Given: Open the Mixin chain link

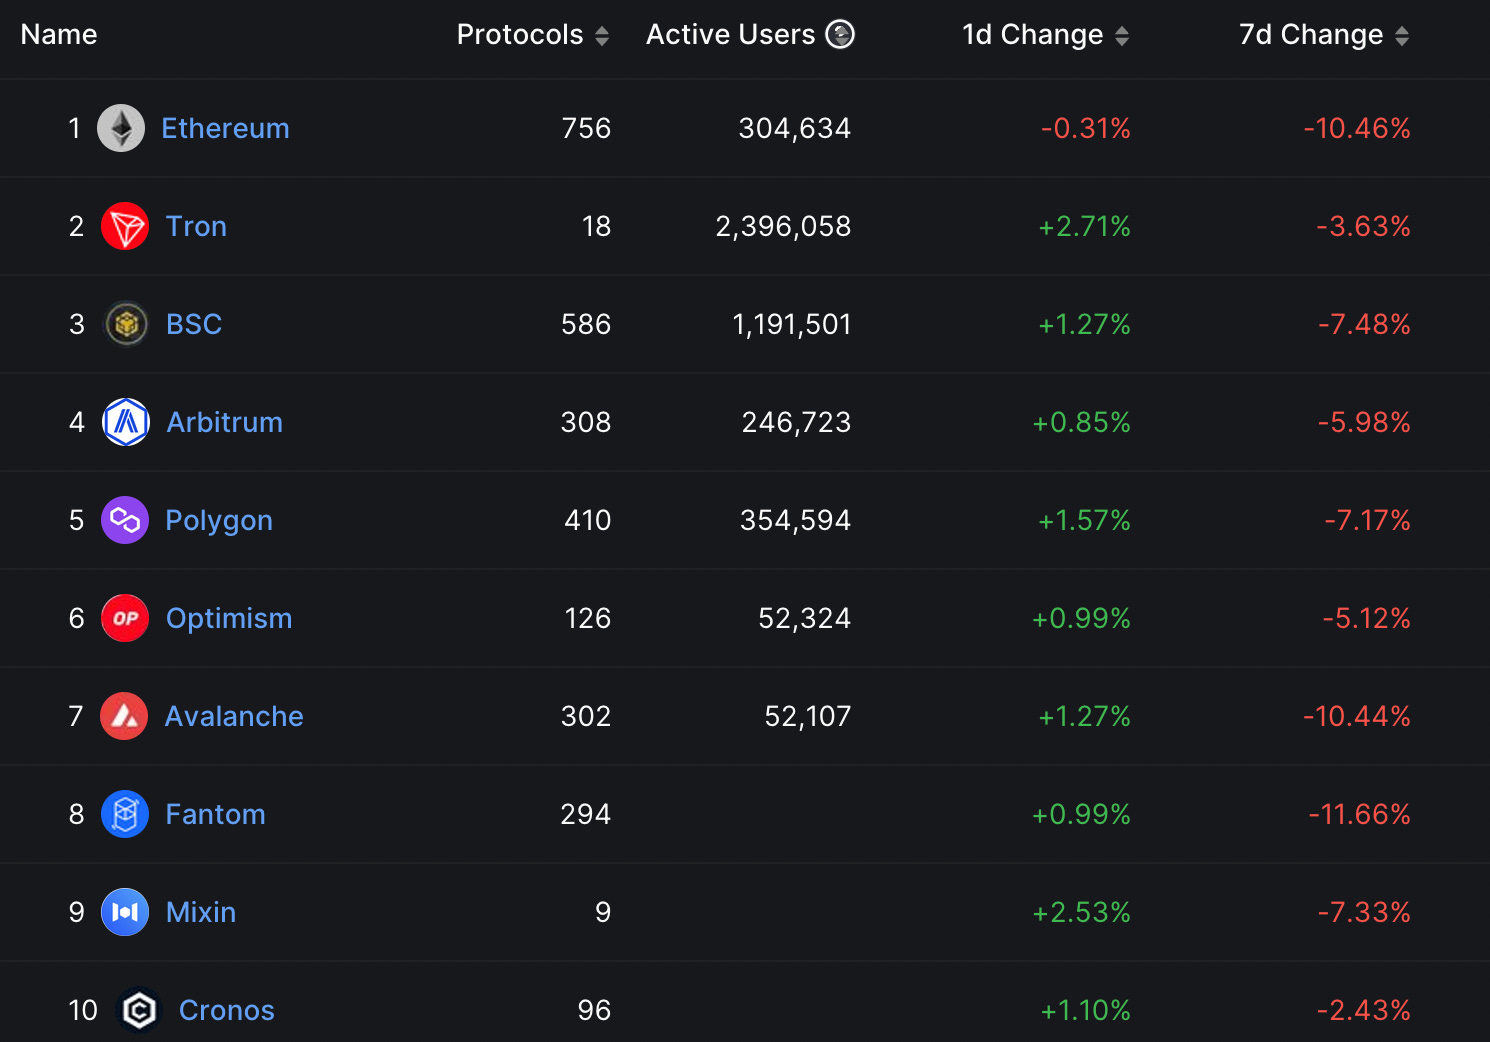Looking at the screenshot, I should [201, 912].
